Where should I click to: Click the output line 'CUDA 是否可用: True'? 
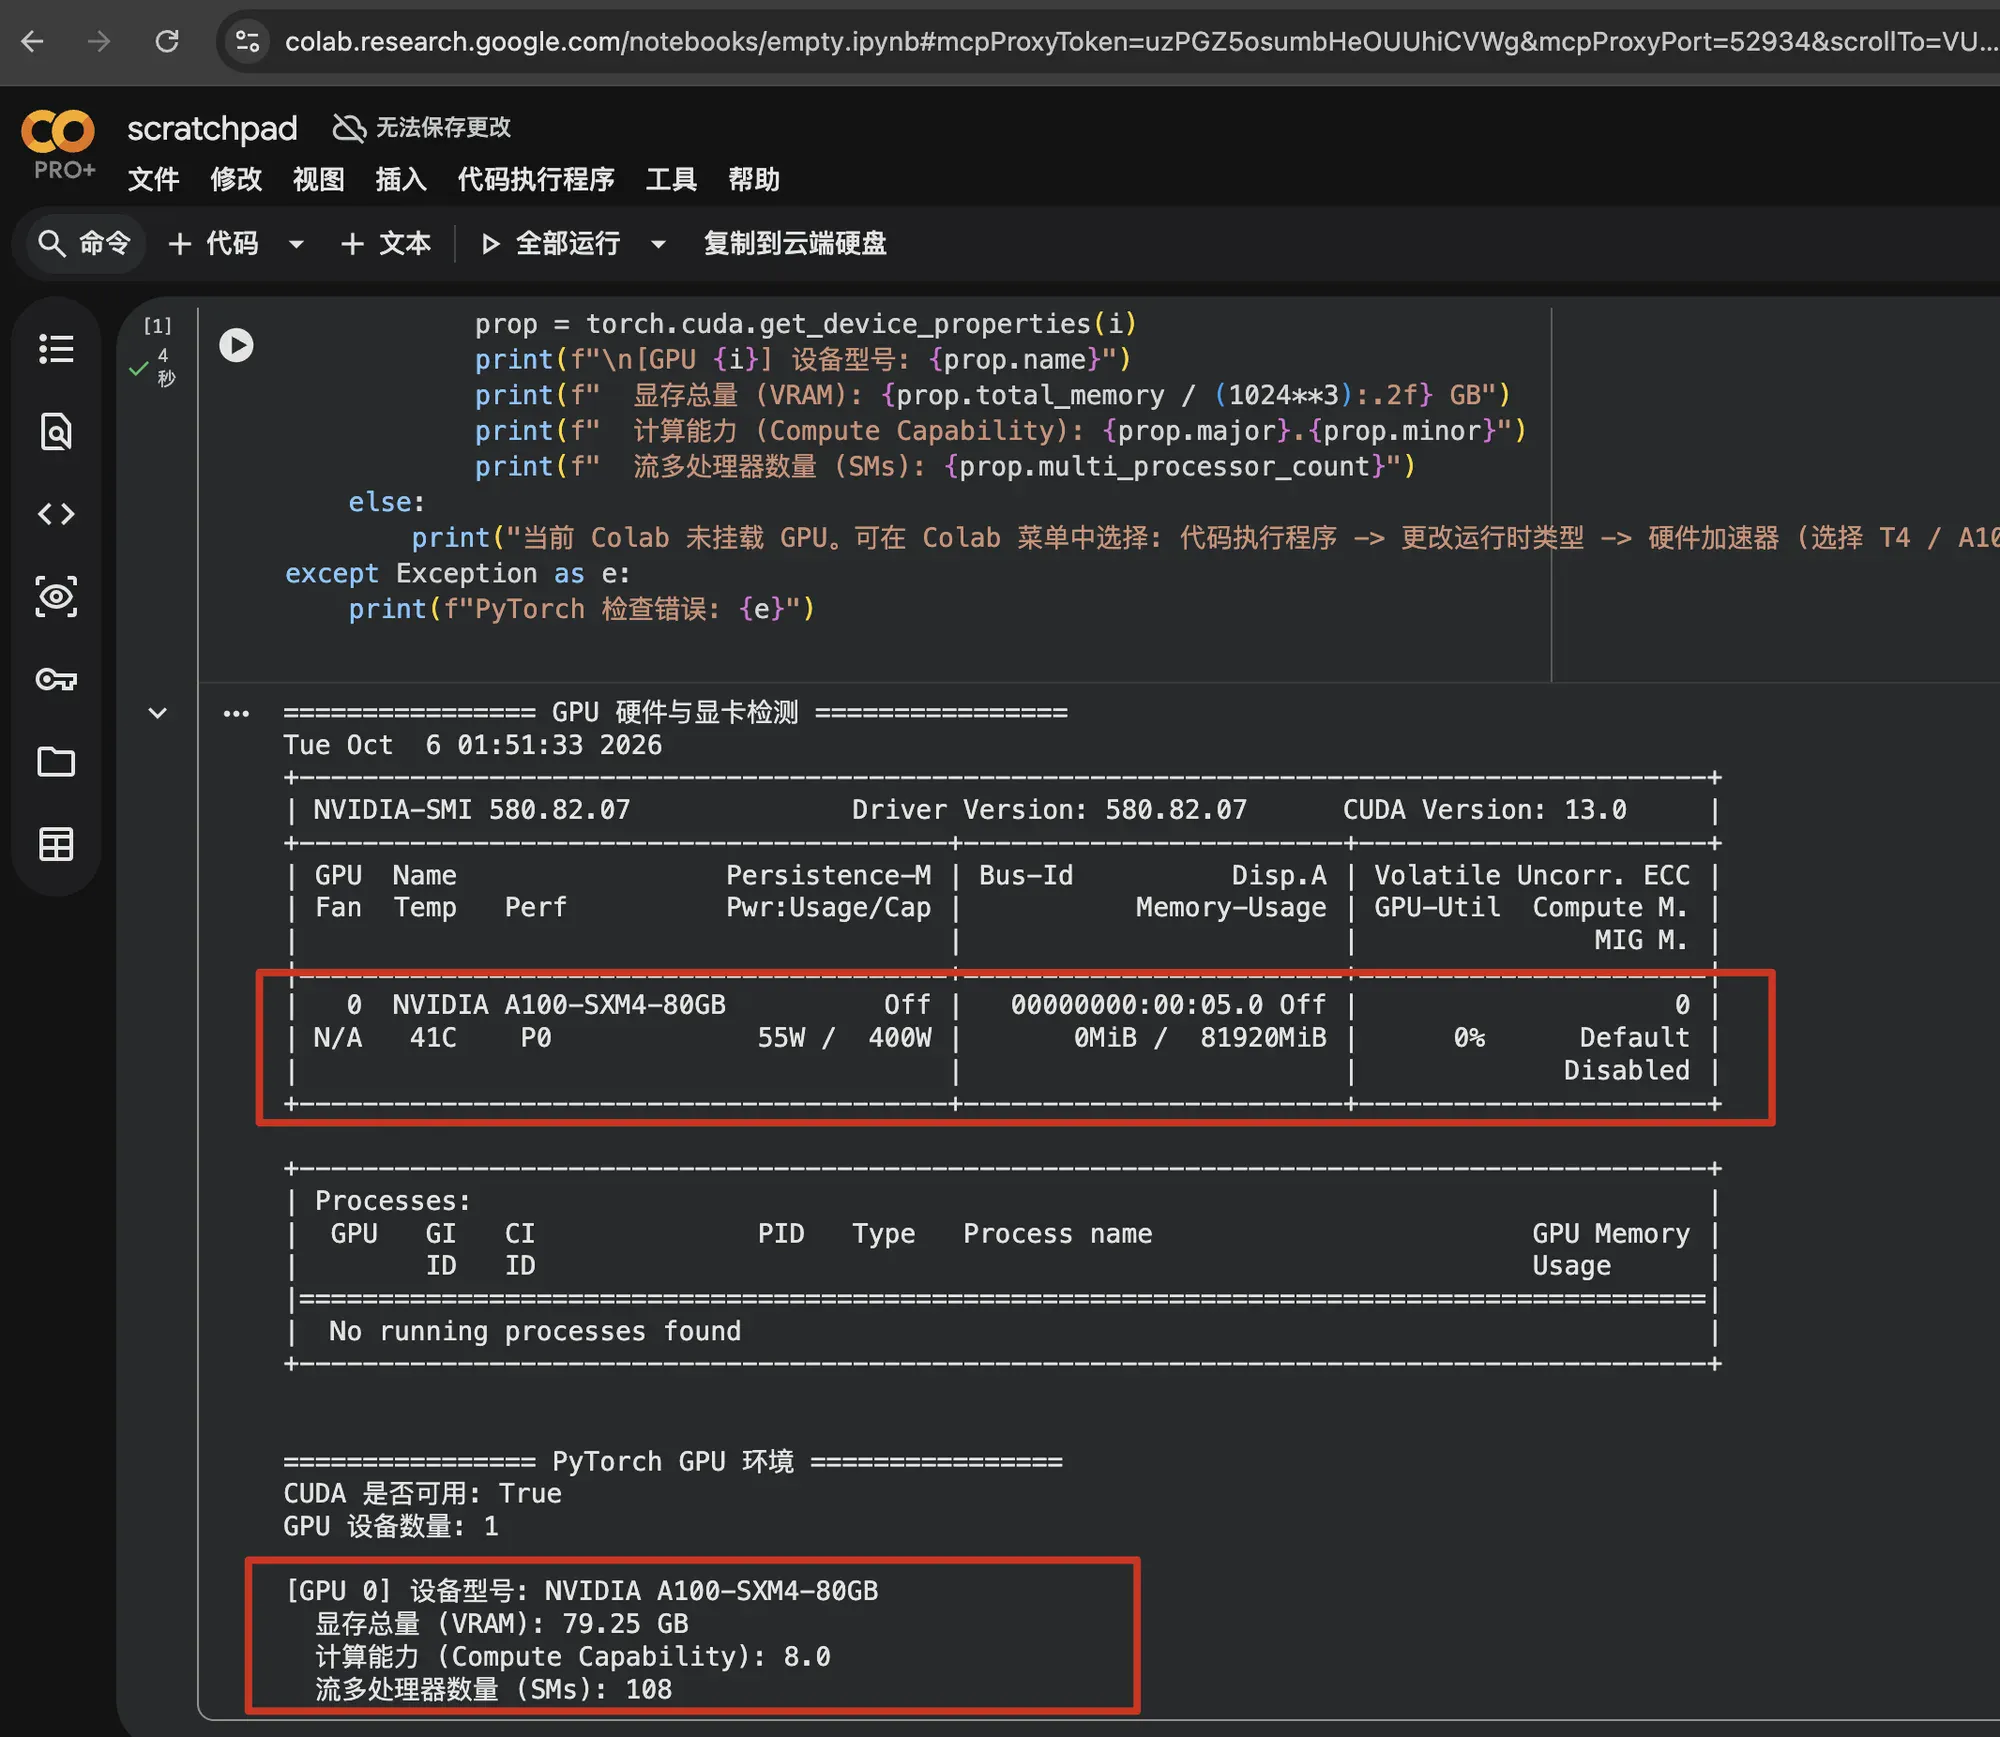422,1493
